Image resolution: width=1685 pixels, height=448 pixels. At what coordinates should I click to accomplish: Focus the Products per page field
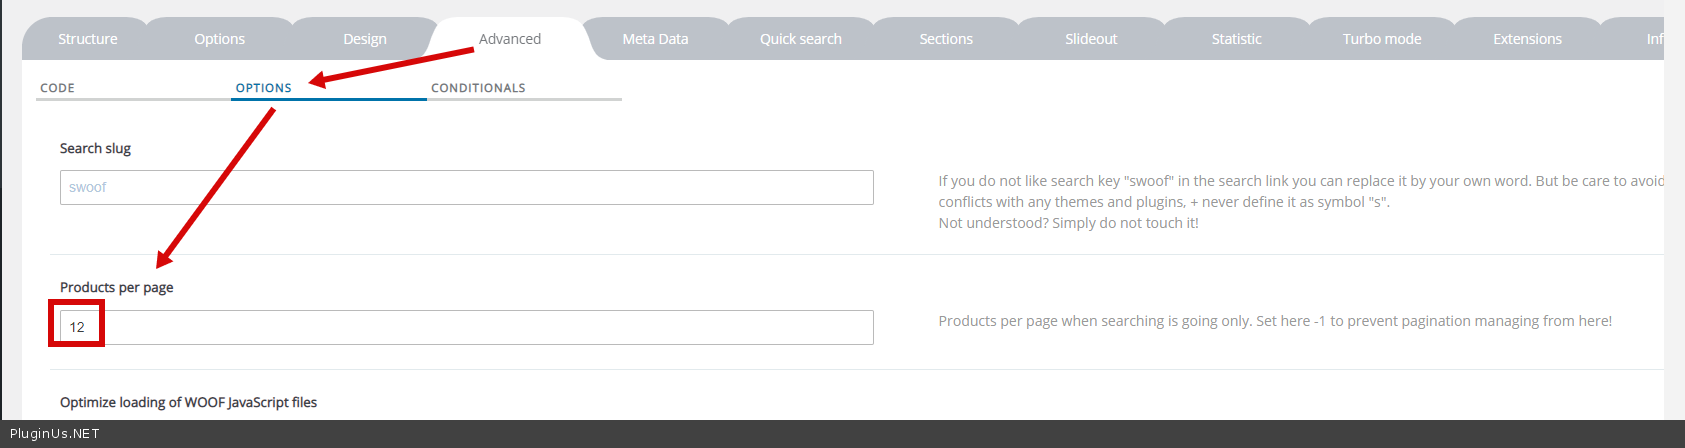[x=466, y=328]
